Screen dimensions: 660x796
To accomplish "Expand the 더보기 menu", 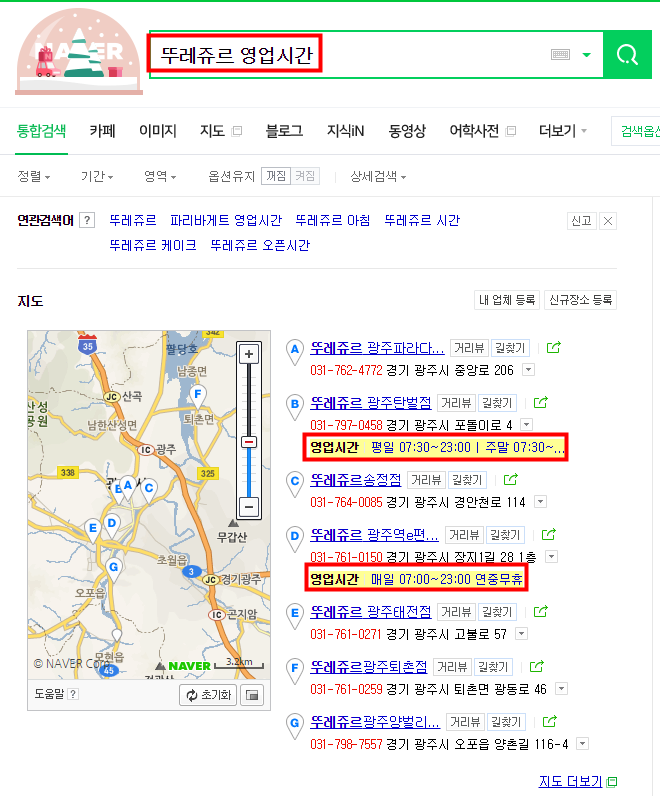I will coord(563,131).
